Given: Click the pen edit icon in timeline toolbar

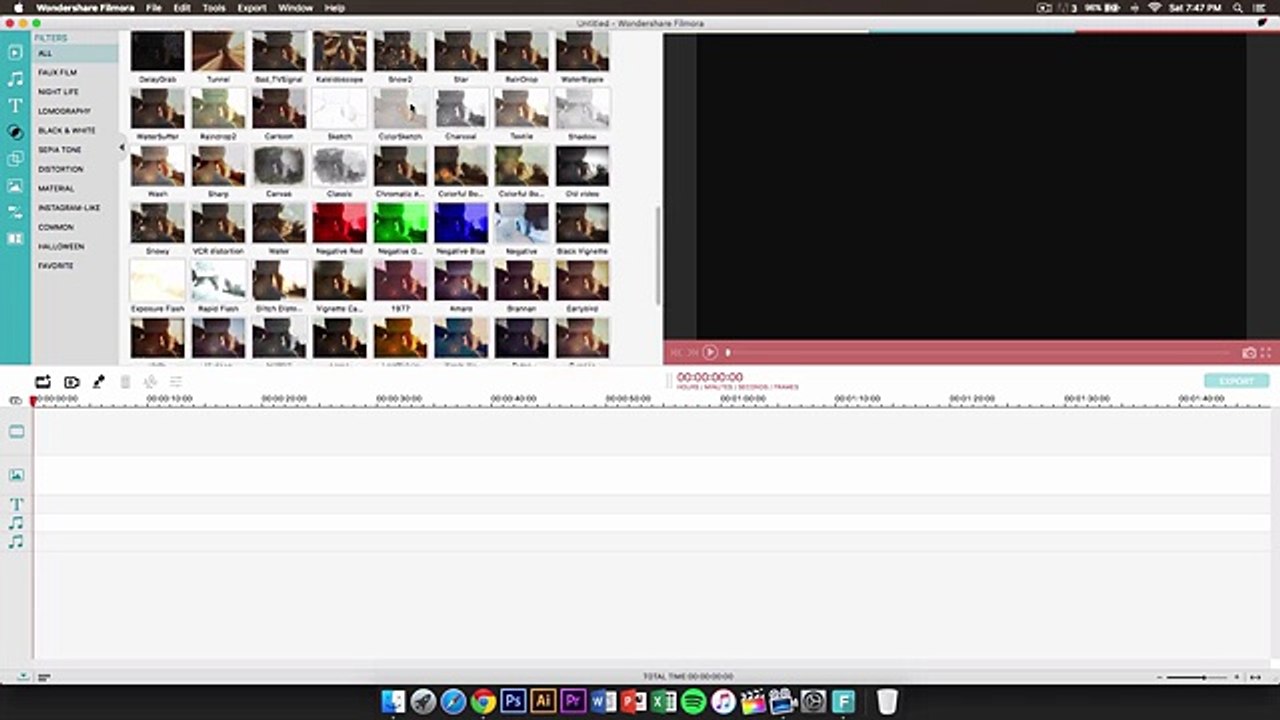Looking at the screenshot, I should coord(98,382).
